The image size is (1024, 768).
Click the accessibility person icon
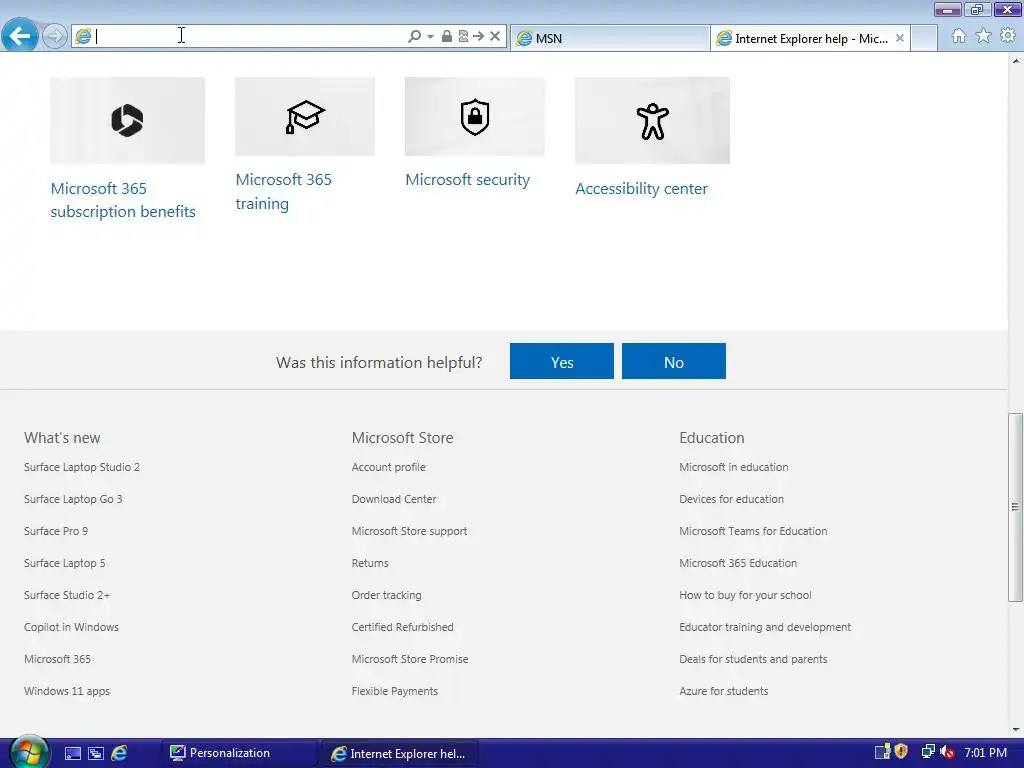(652, 120)
